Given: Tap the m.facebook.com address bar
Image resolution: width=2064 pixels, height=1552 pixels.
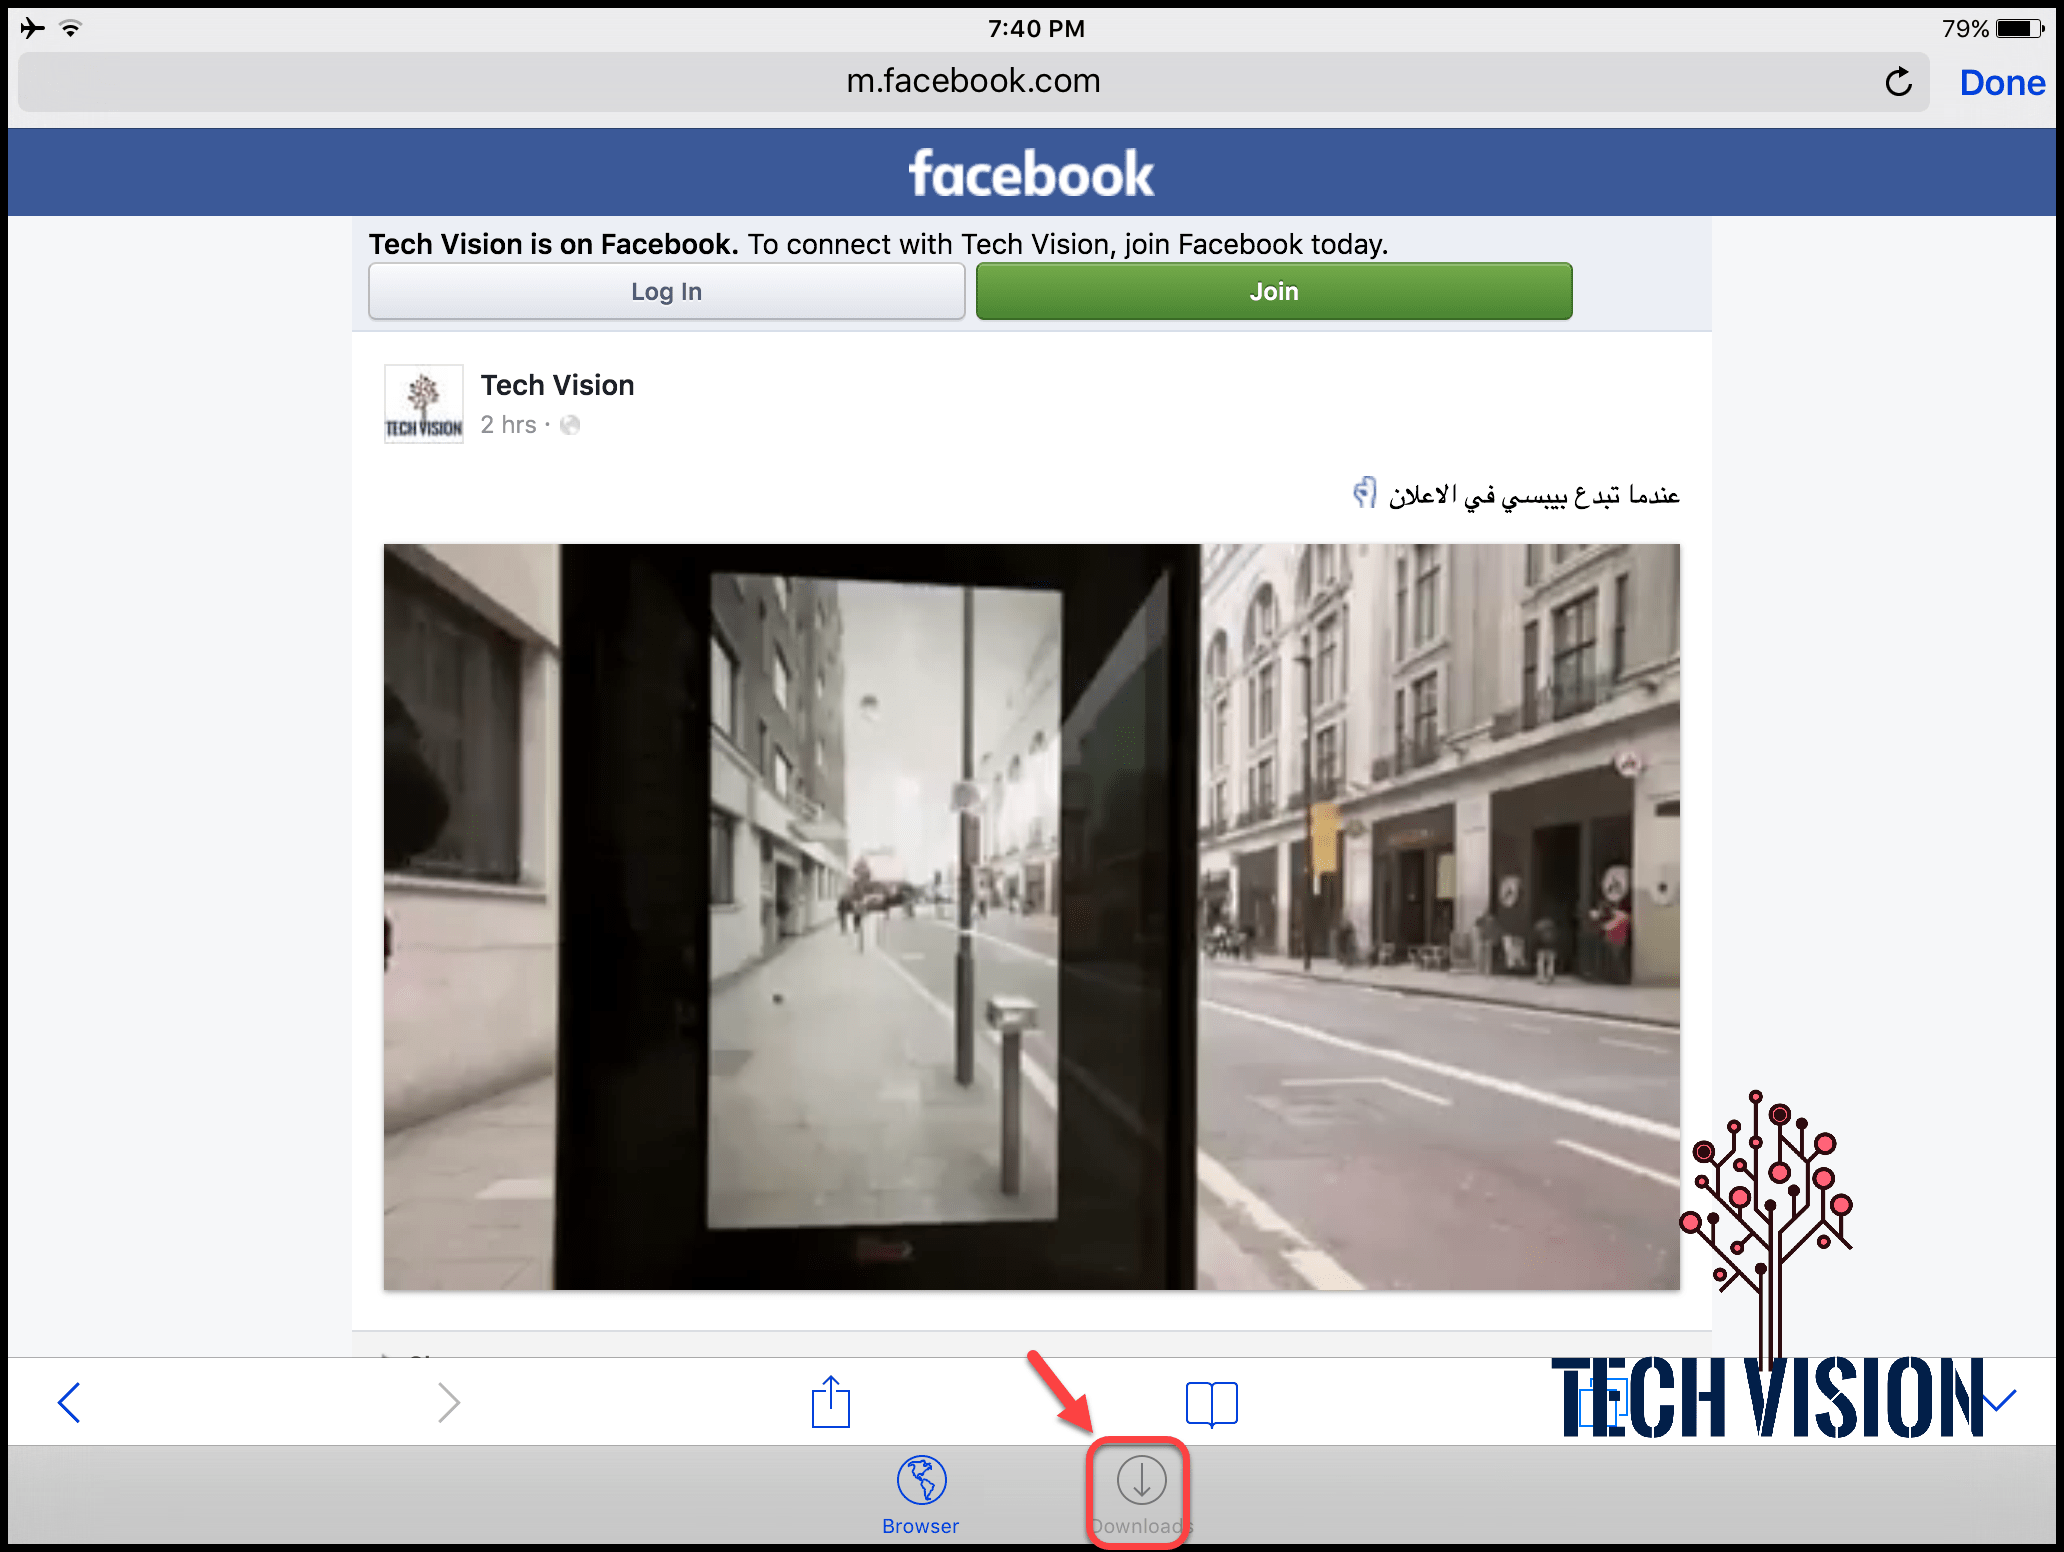Looking at the screenshot, I should (x=972, y=82).
